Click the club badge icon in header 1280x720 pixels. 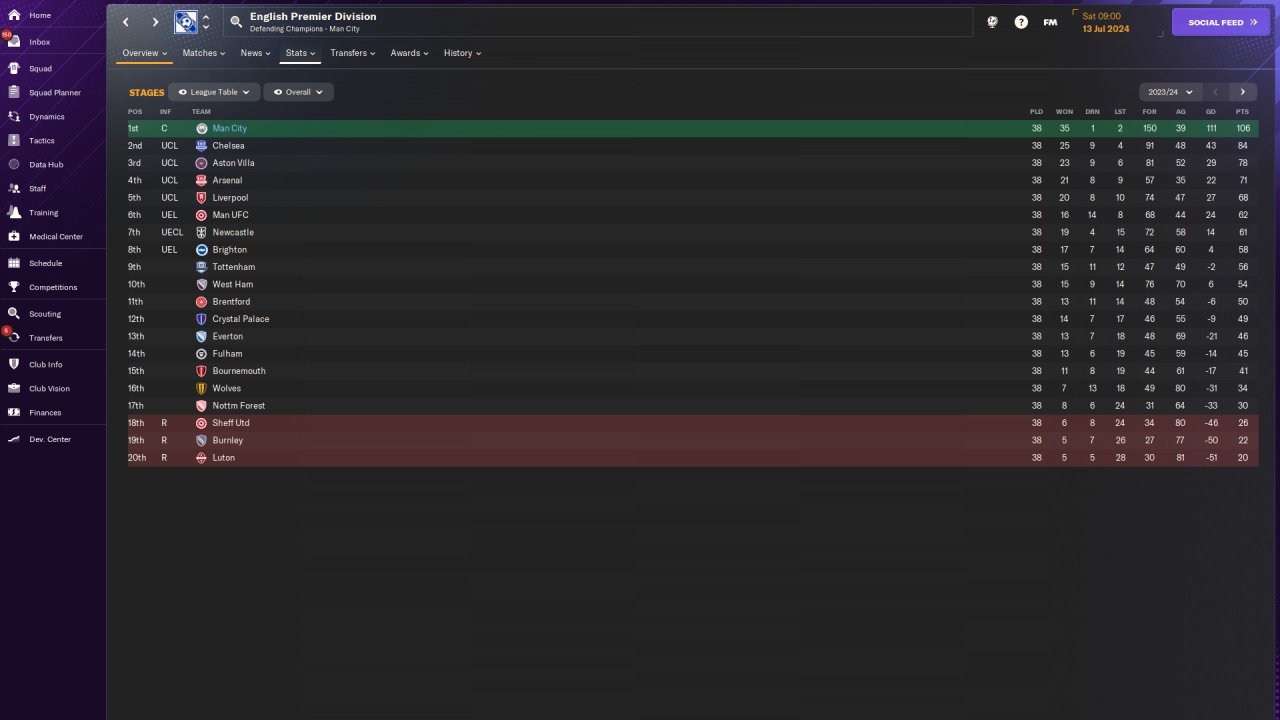(186, 22)
